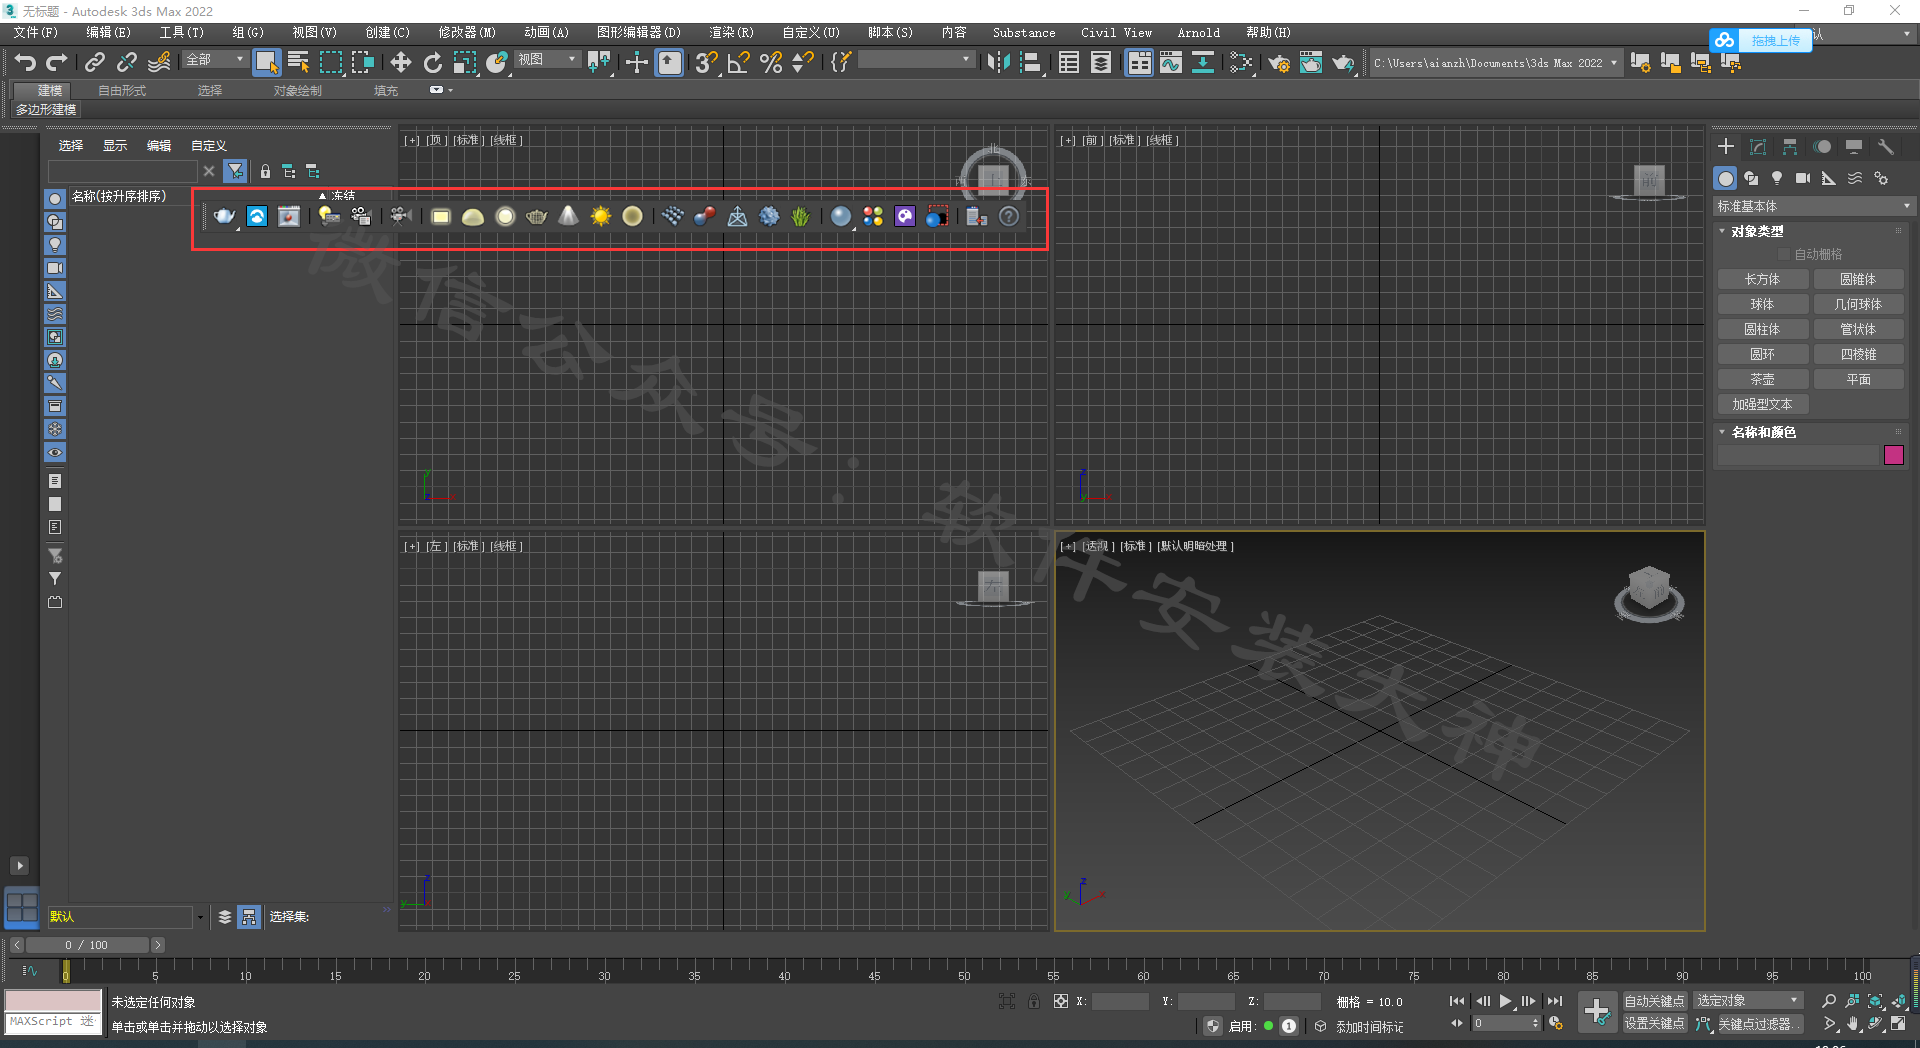The width and height of the screenshot is (1920, 1048).
Task: Open the 选定对象 key filter dropdown
Action: [1748, 1001]
